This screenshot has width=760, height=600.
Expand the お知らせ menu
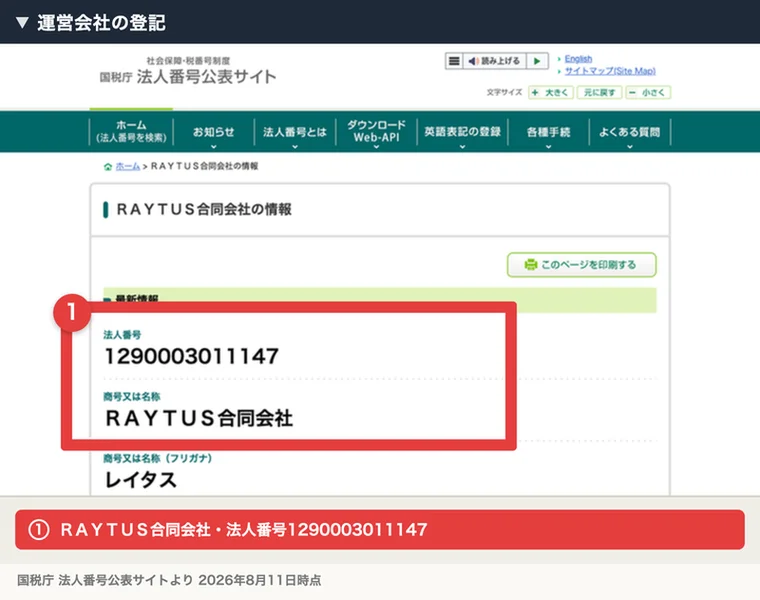pyautogui.click(x=214, y=132)
